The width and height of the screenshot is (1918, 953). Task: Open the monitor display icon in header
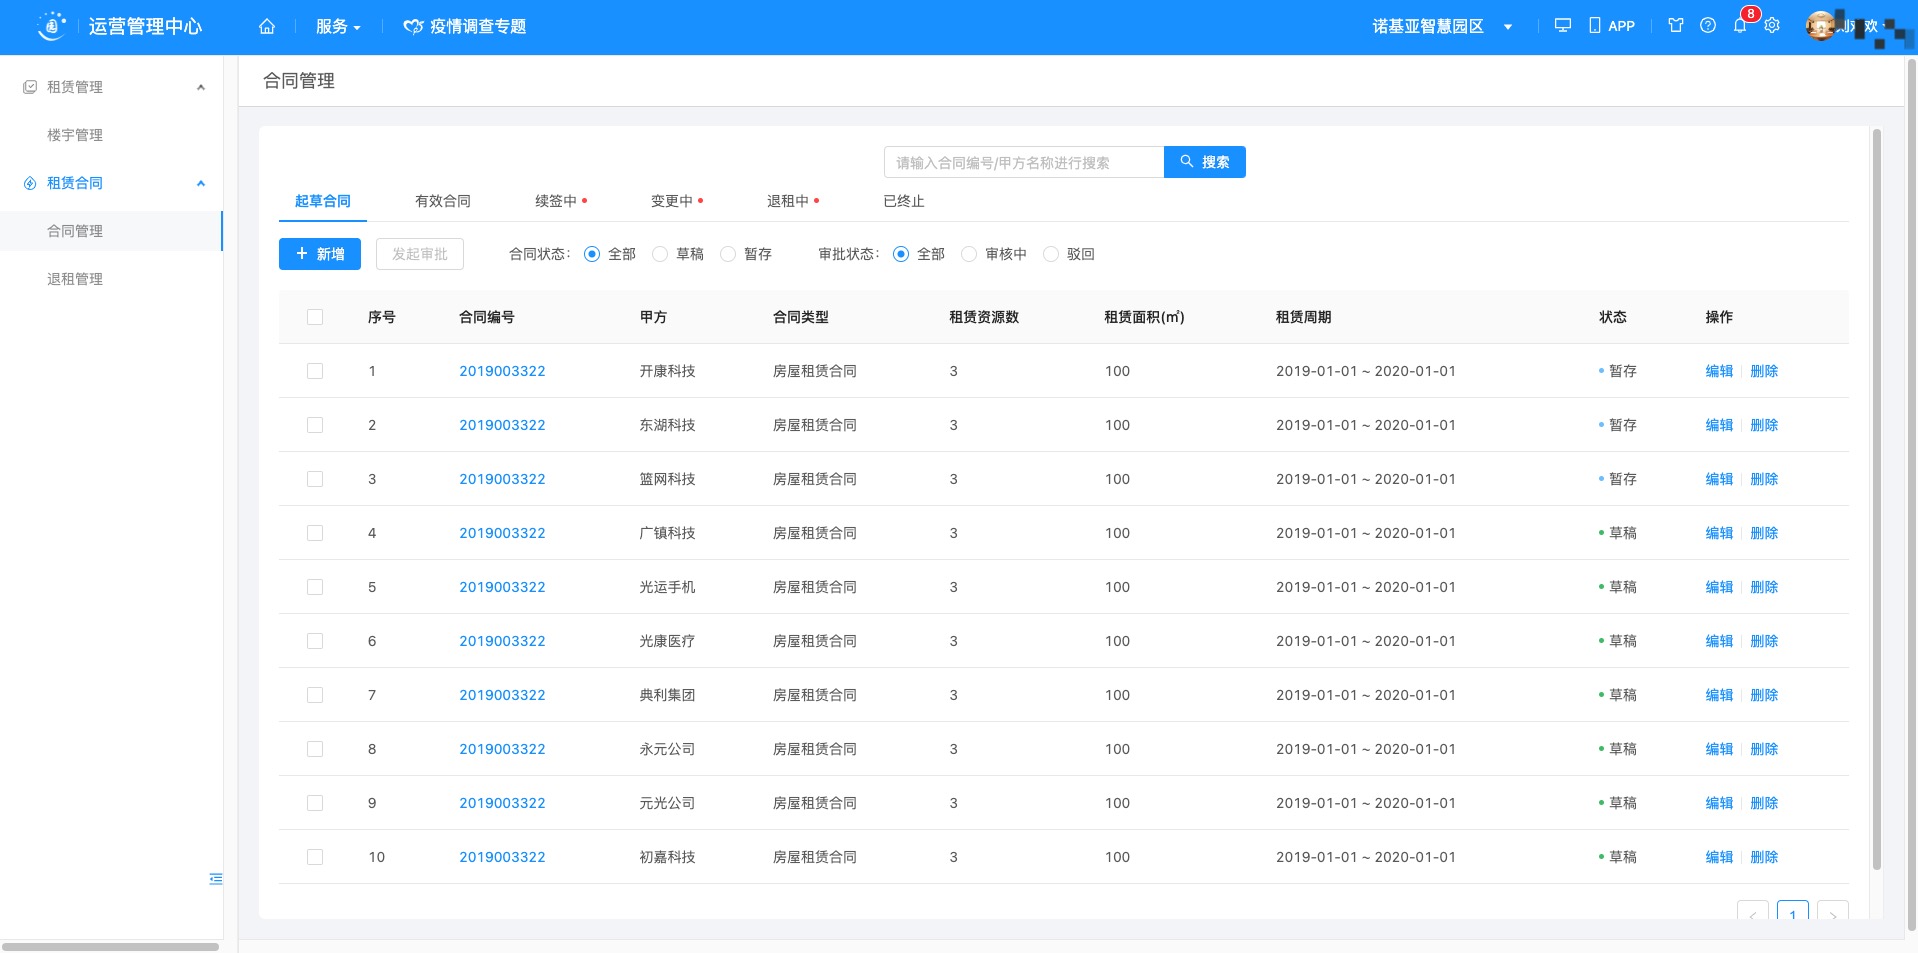1563,26
